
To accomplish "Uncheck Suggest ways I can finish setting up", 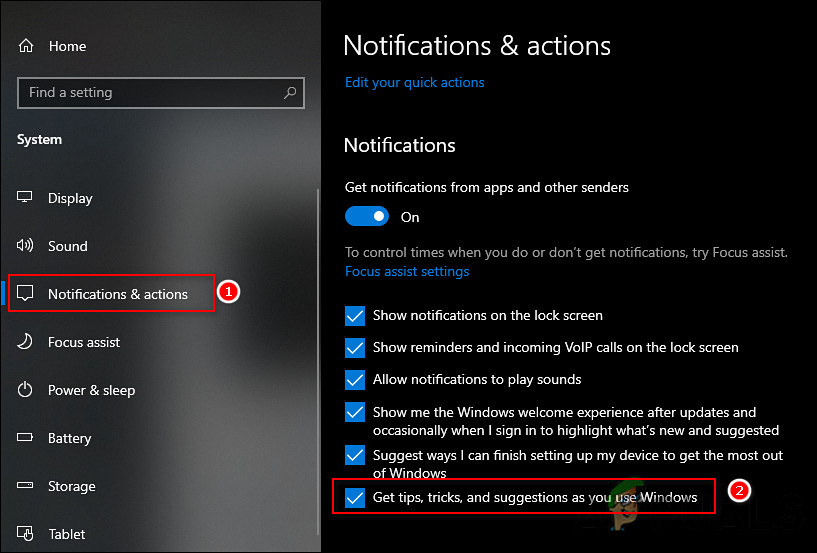I will pyautogui.click(x=355, y=455).
